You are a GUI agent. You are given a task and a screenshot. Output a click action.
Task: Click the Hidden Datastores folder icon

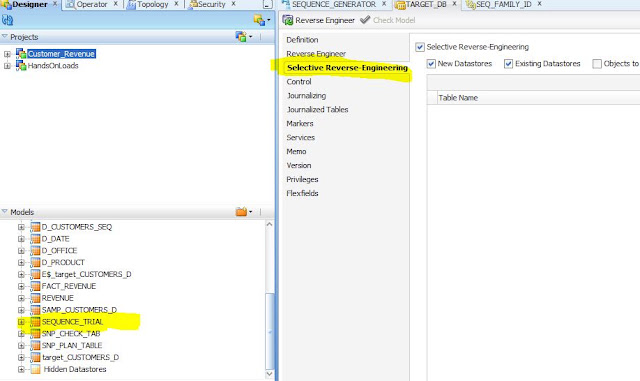[36, 369]
